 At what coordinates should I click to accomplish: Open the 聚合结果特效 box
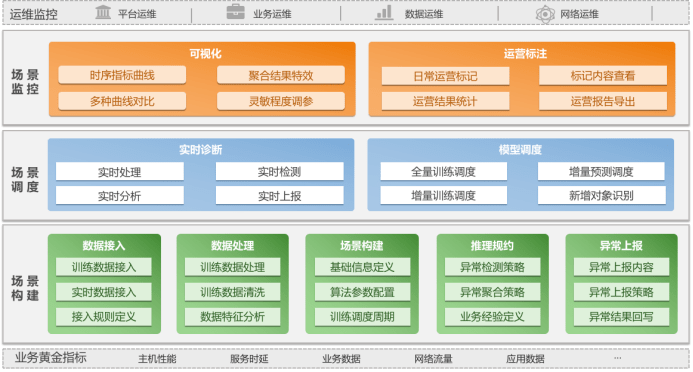coord(281,75)
